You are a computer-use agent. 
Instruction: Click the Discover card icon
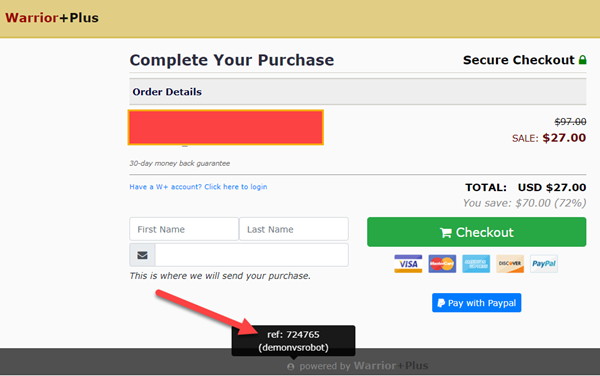tap(510, 264)
